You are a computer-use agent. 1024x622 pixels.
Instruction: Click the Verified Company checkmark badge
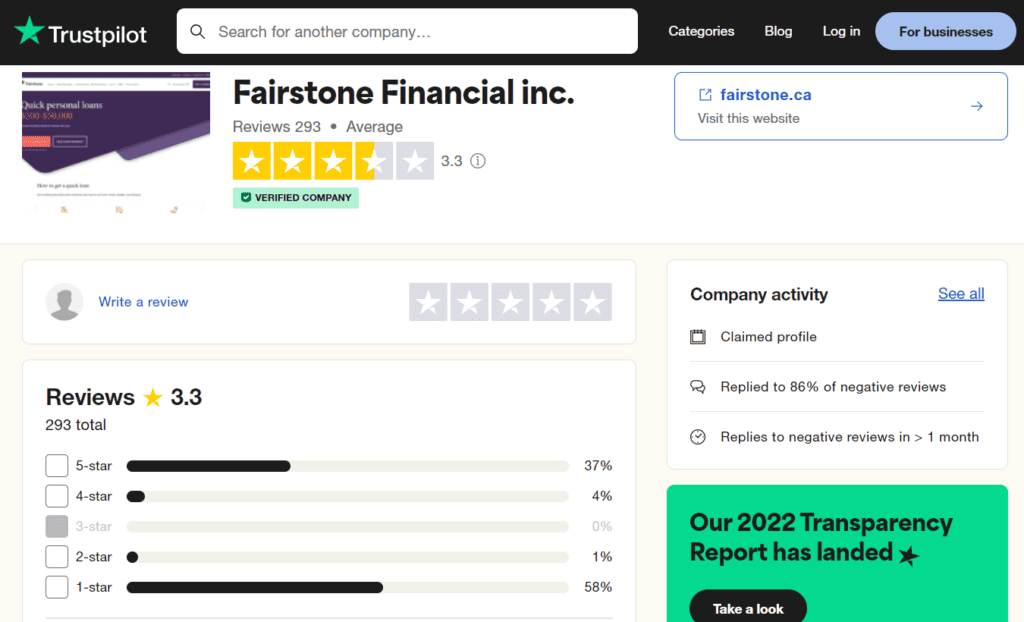coord(246,198)
